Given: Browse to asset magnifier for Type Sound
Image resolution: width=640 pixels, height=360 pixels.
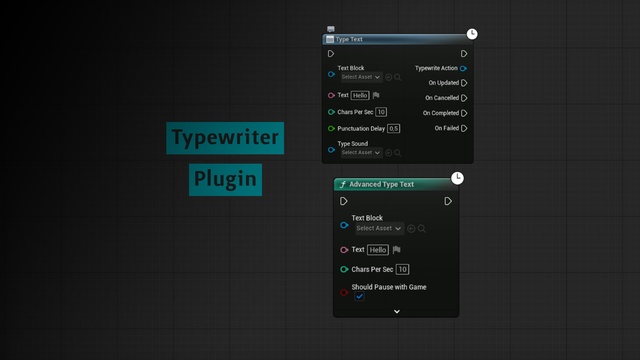Looking at the screenshot, I should (x=398, y=153).
